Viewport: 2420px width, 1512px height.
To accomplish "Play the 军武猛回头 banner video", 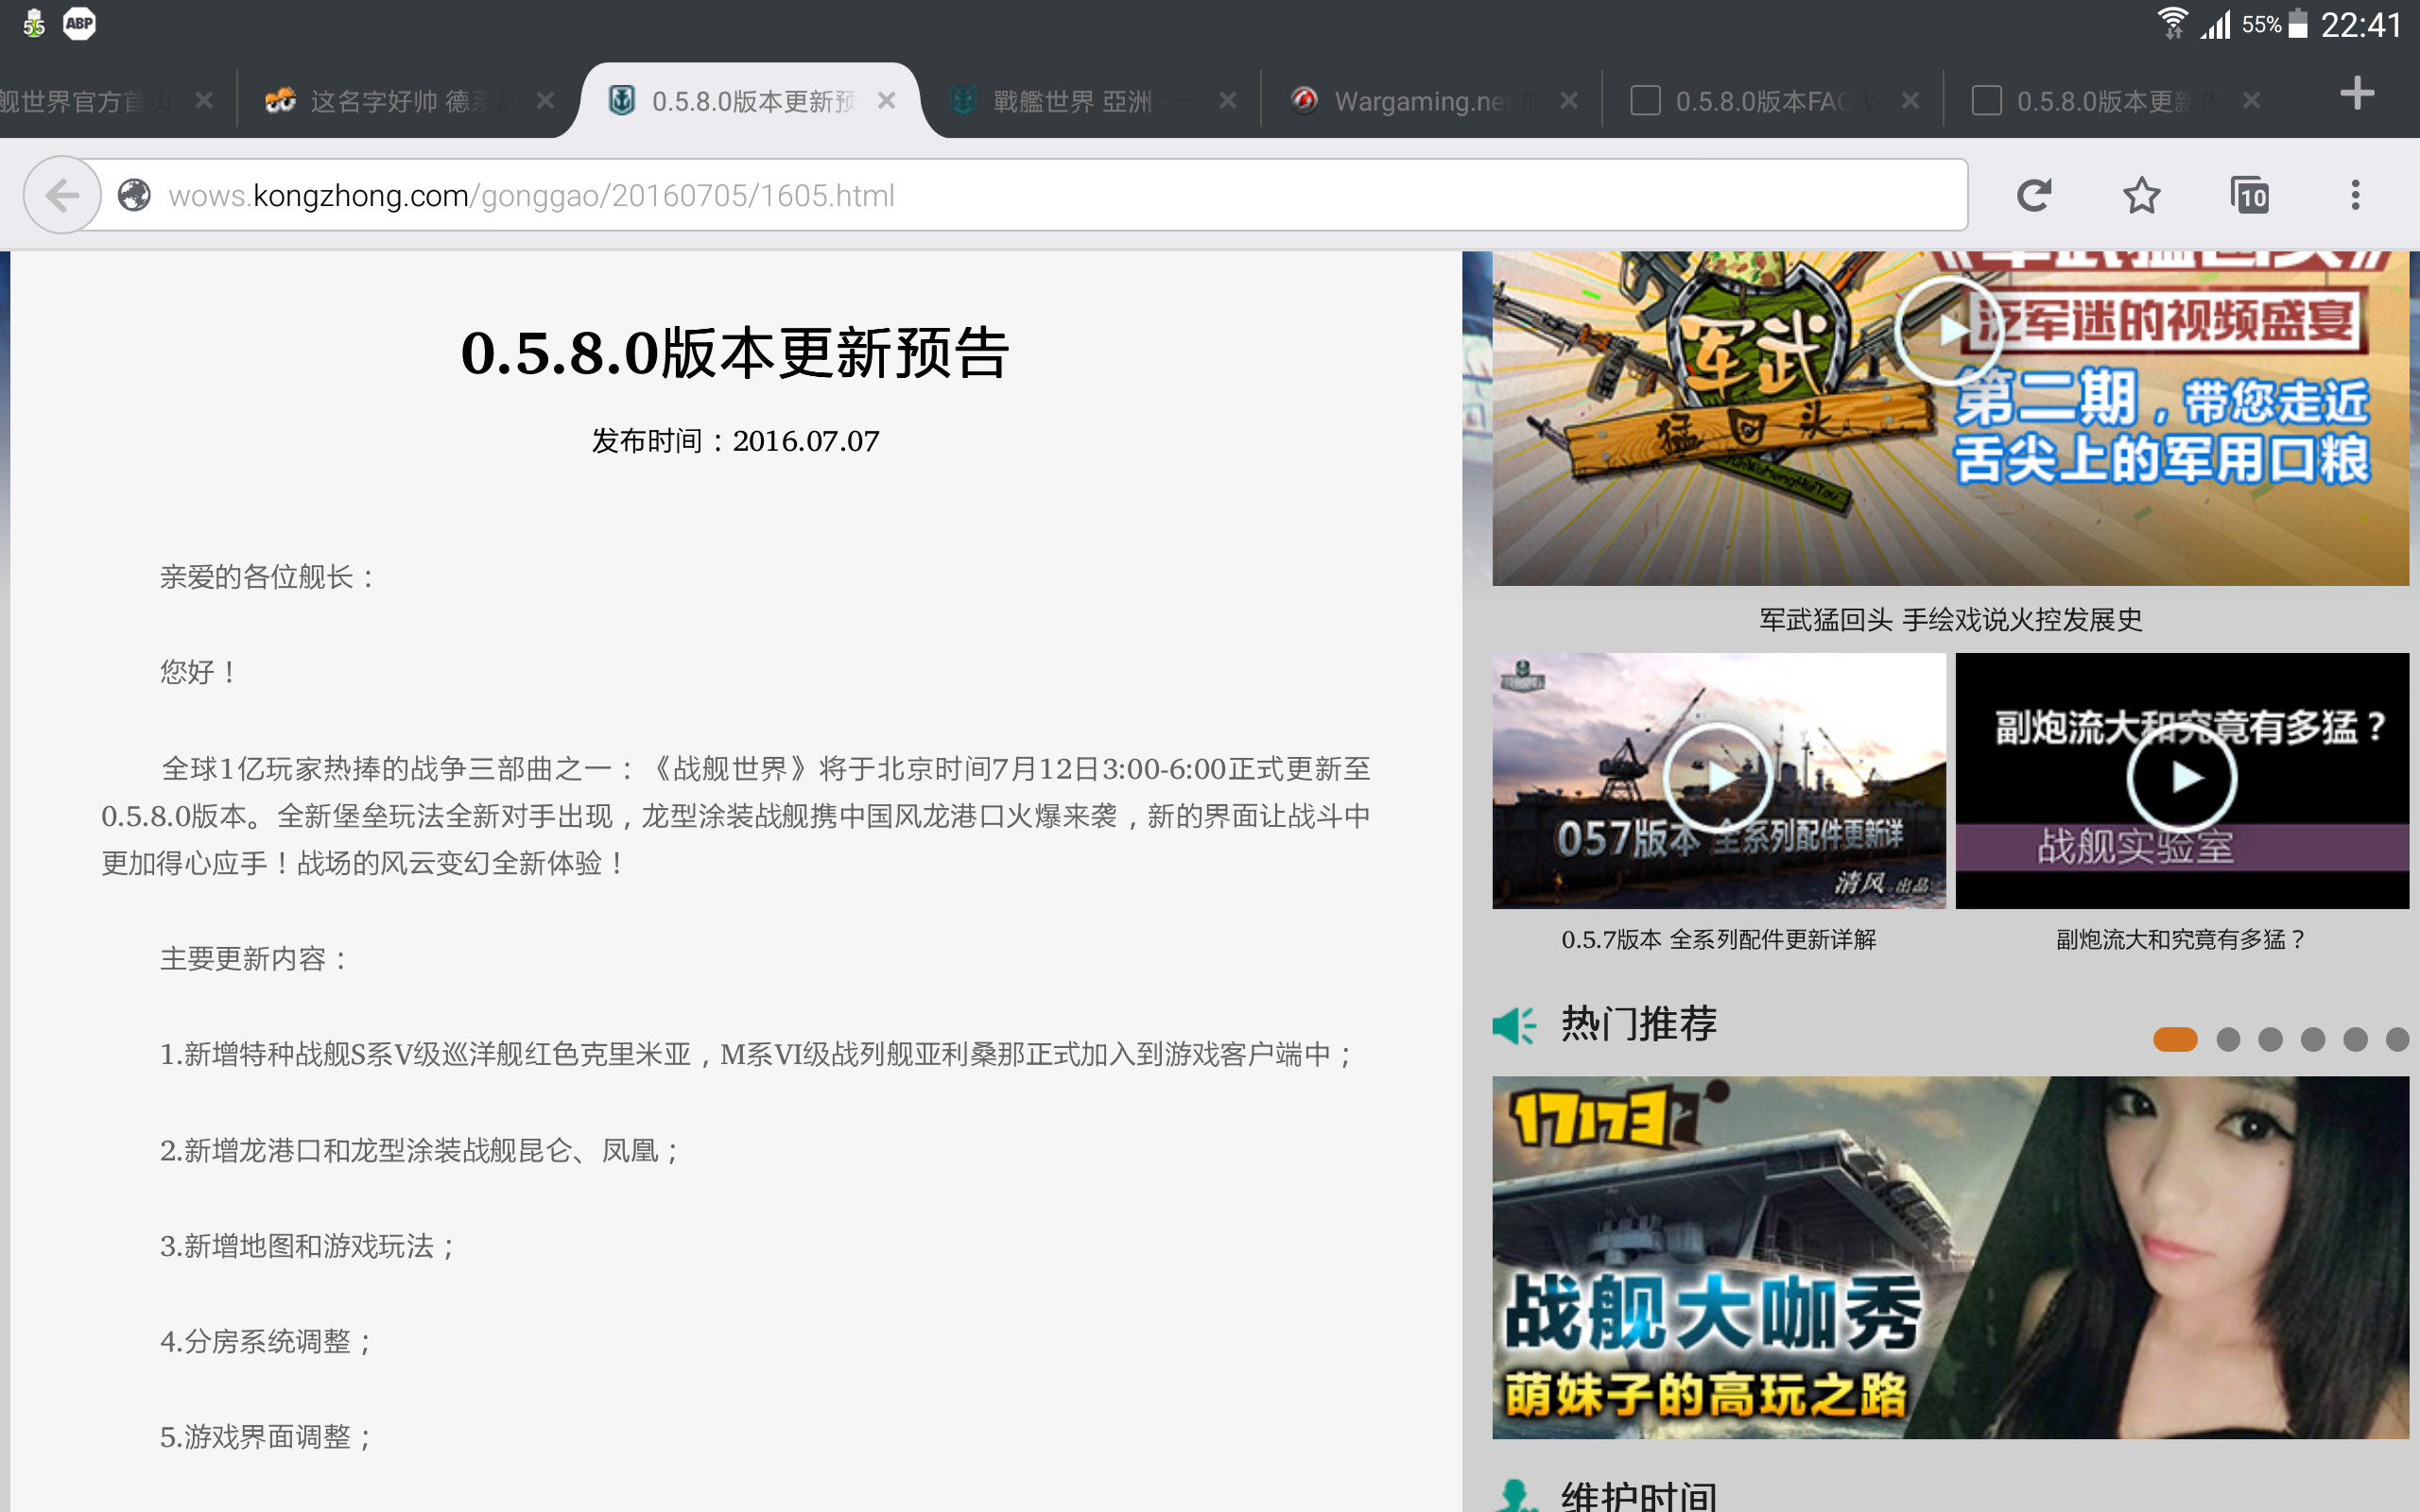I will pos(1947,331).
